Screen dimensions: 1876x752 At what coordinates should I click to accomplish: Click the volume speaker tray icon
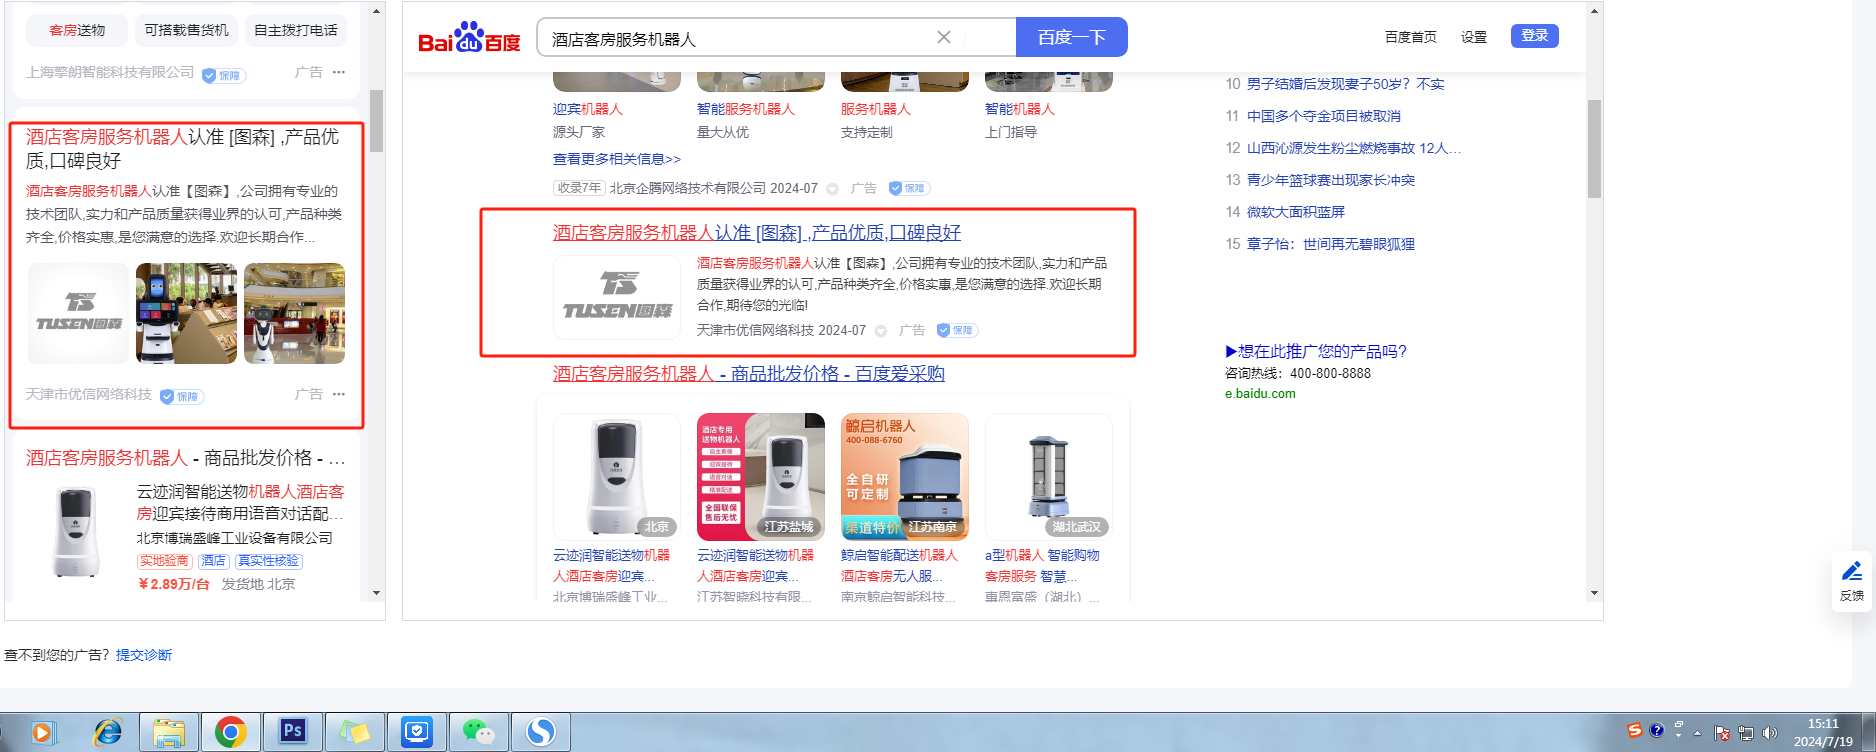click(1770, 733)
